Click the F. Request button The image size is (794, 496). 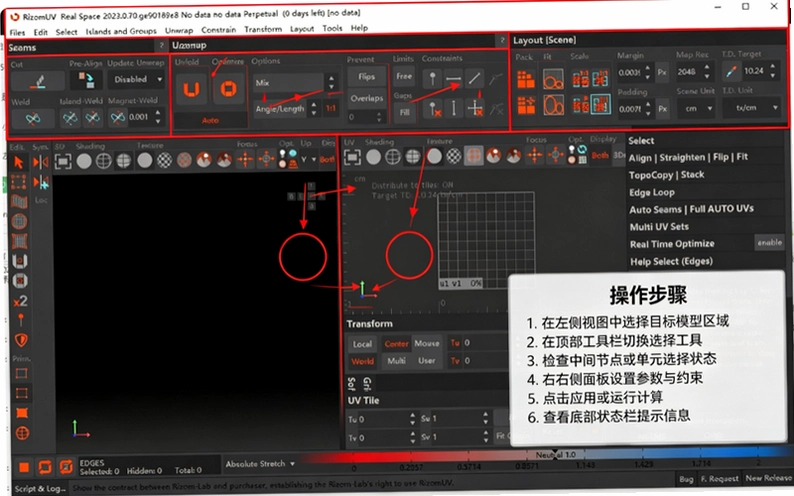(x=719, y=478)
